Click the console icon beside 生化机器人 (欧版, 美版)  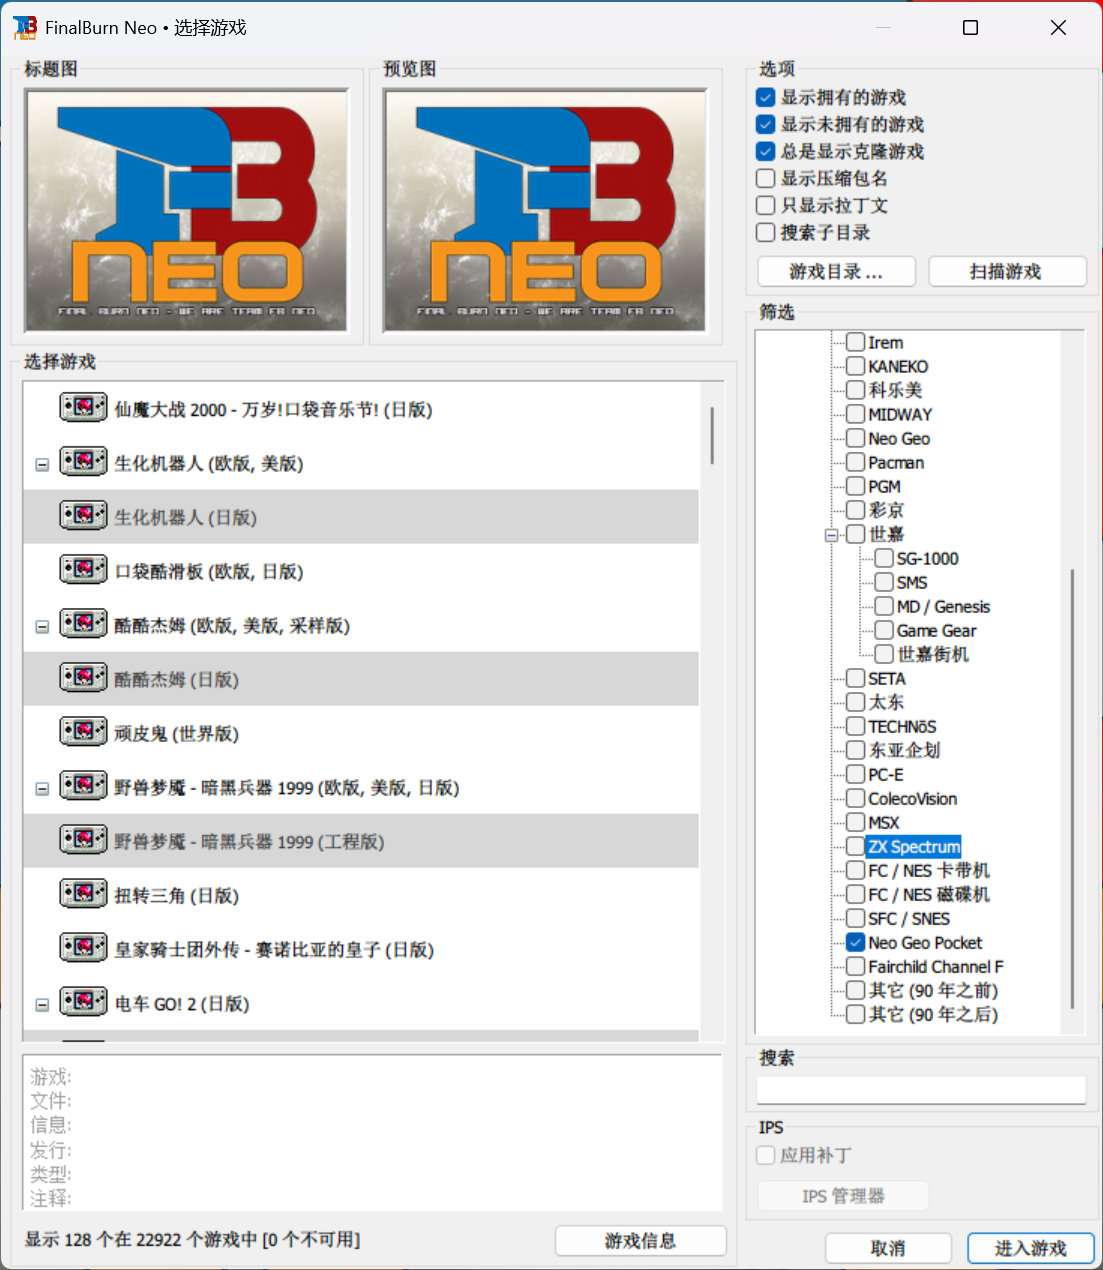[x=83, y=462]
